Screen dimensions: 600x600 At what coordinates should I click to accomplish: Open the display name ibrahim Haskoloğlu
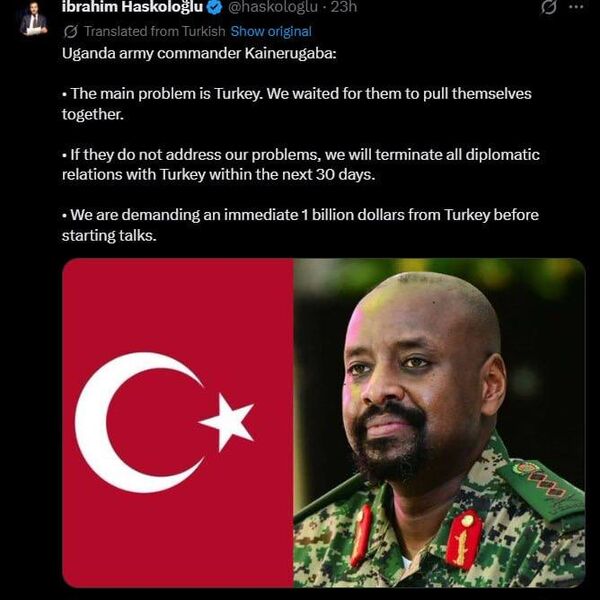[132, 7]
